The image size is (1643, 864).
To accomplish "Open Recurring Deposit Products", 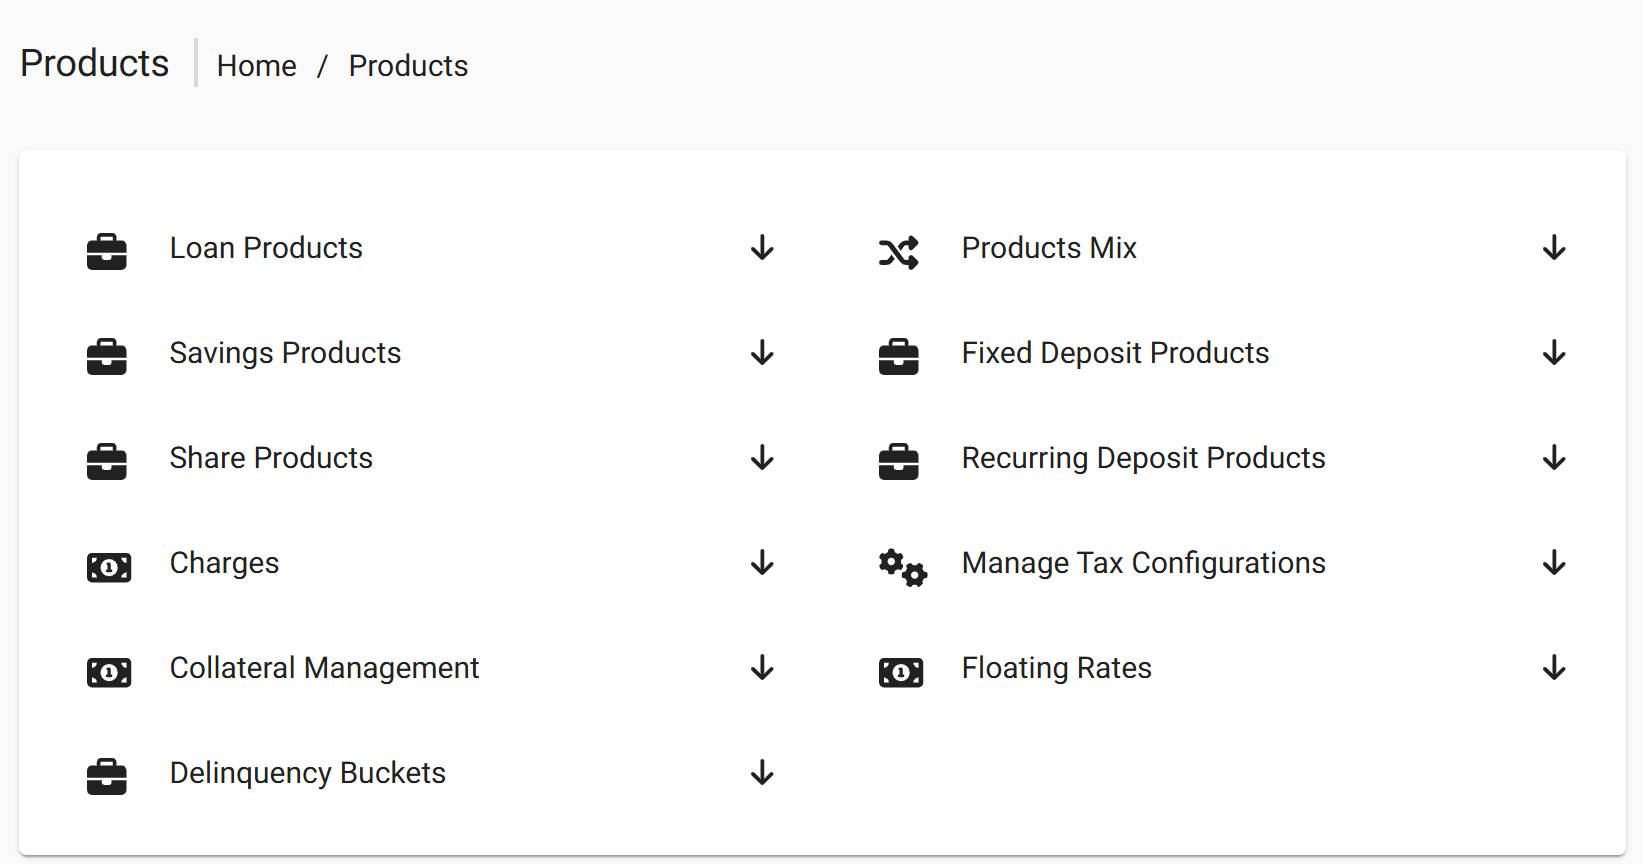I will click(x=1143, y=458).
